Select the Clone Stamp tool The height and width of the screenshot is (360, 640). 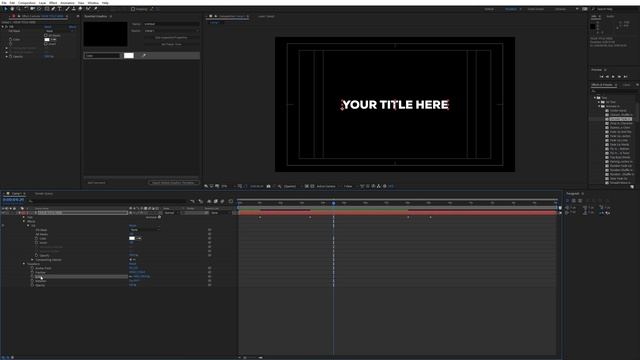tap(74, 9)
